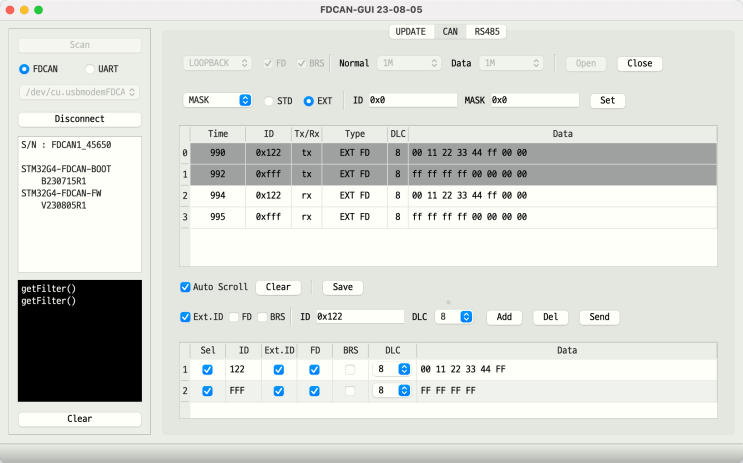Click the Close port button
This screenshot has height=463, width=743.
[x=640, y=64]
